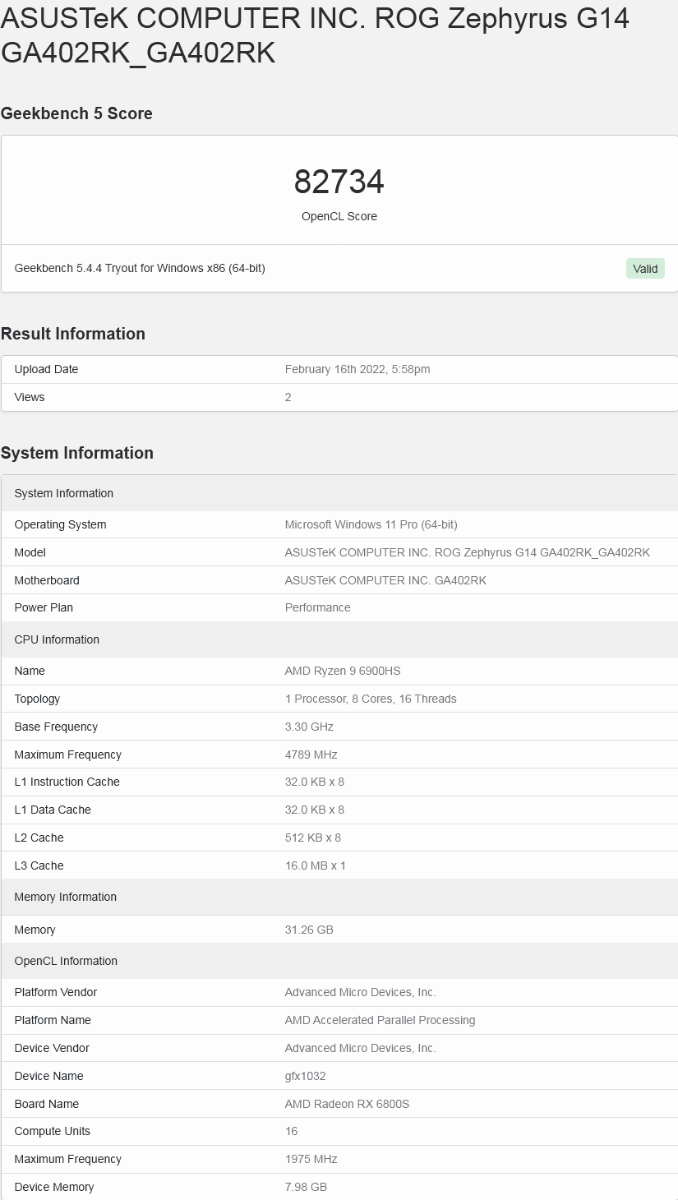Click the Result Information heading
678x1200 pixels.
(x=73, y=334)
